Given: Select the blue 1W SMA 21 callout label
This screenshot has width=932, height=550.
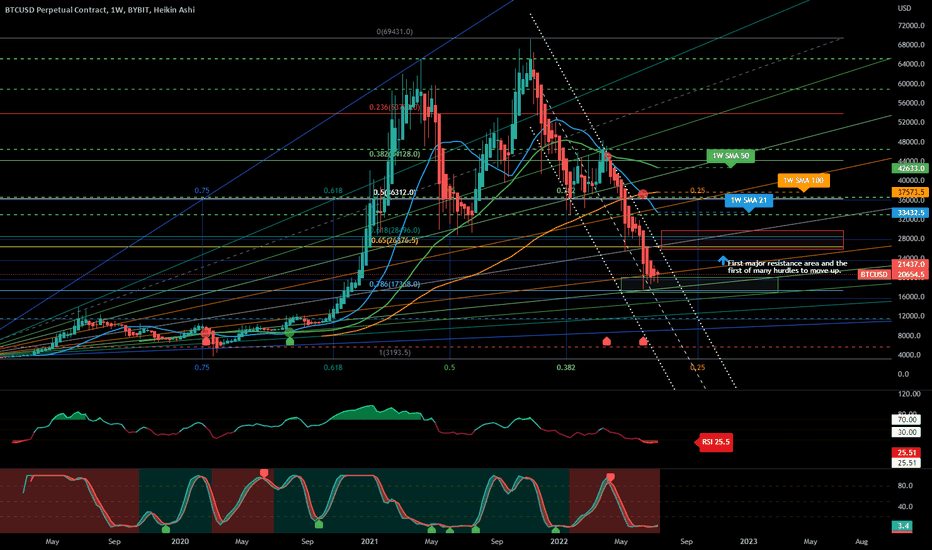Looking at the screenshot, I should (x=748, y=201).
